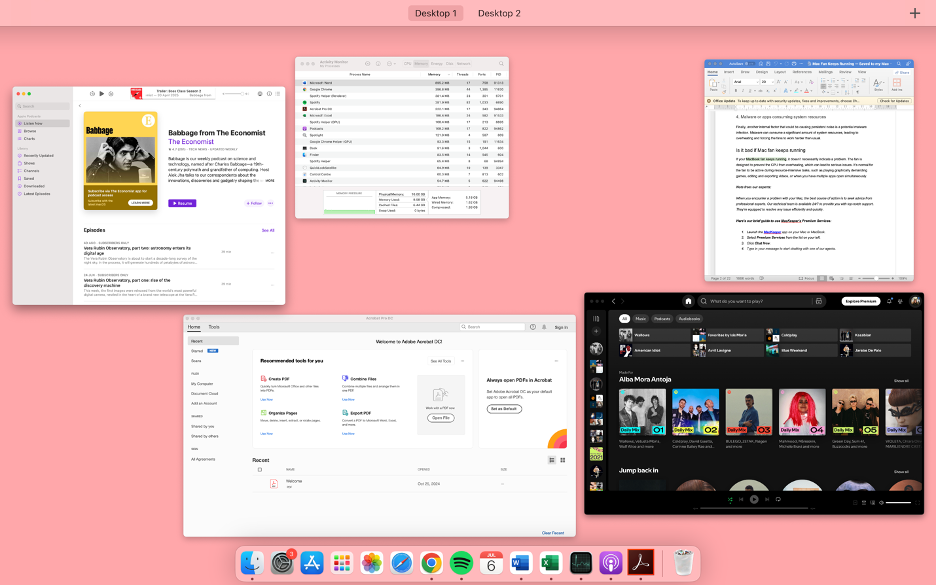
Task: Toggle the Music filter chip in Spotify
Action: 640,318
